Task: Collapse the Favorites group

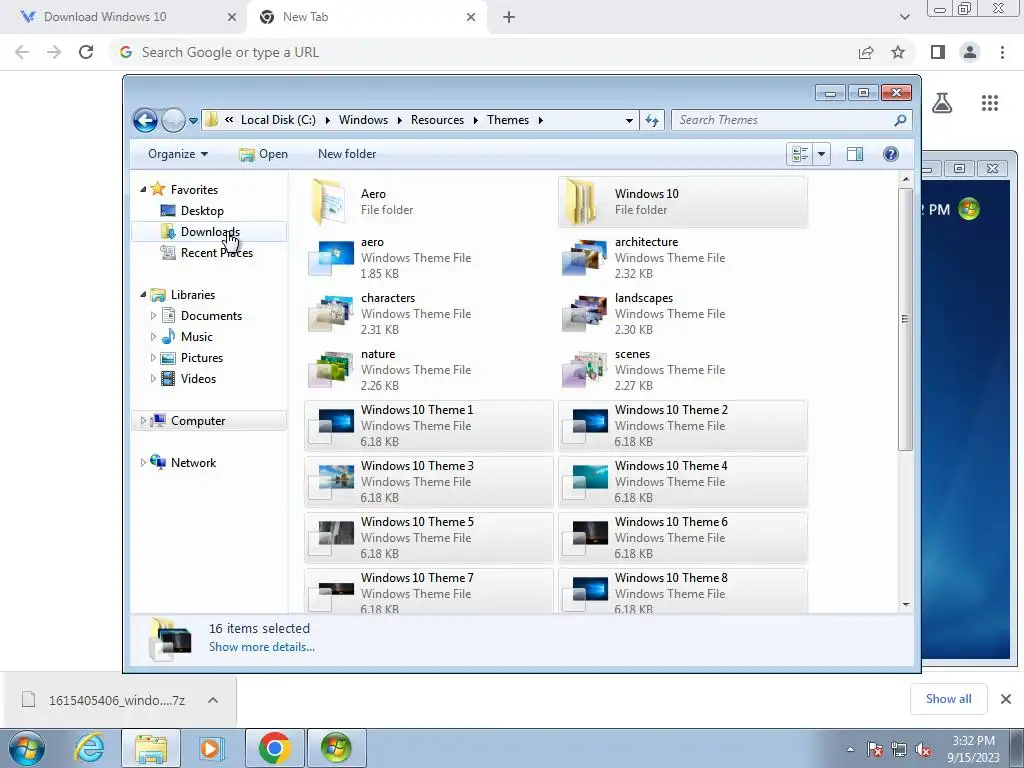Action: tap(143, 189)
